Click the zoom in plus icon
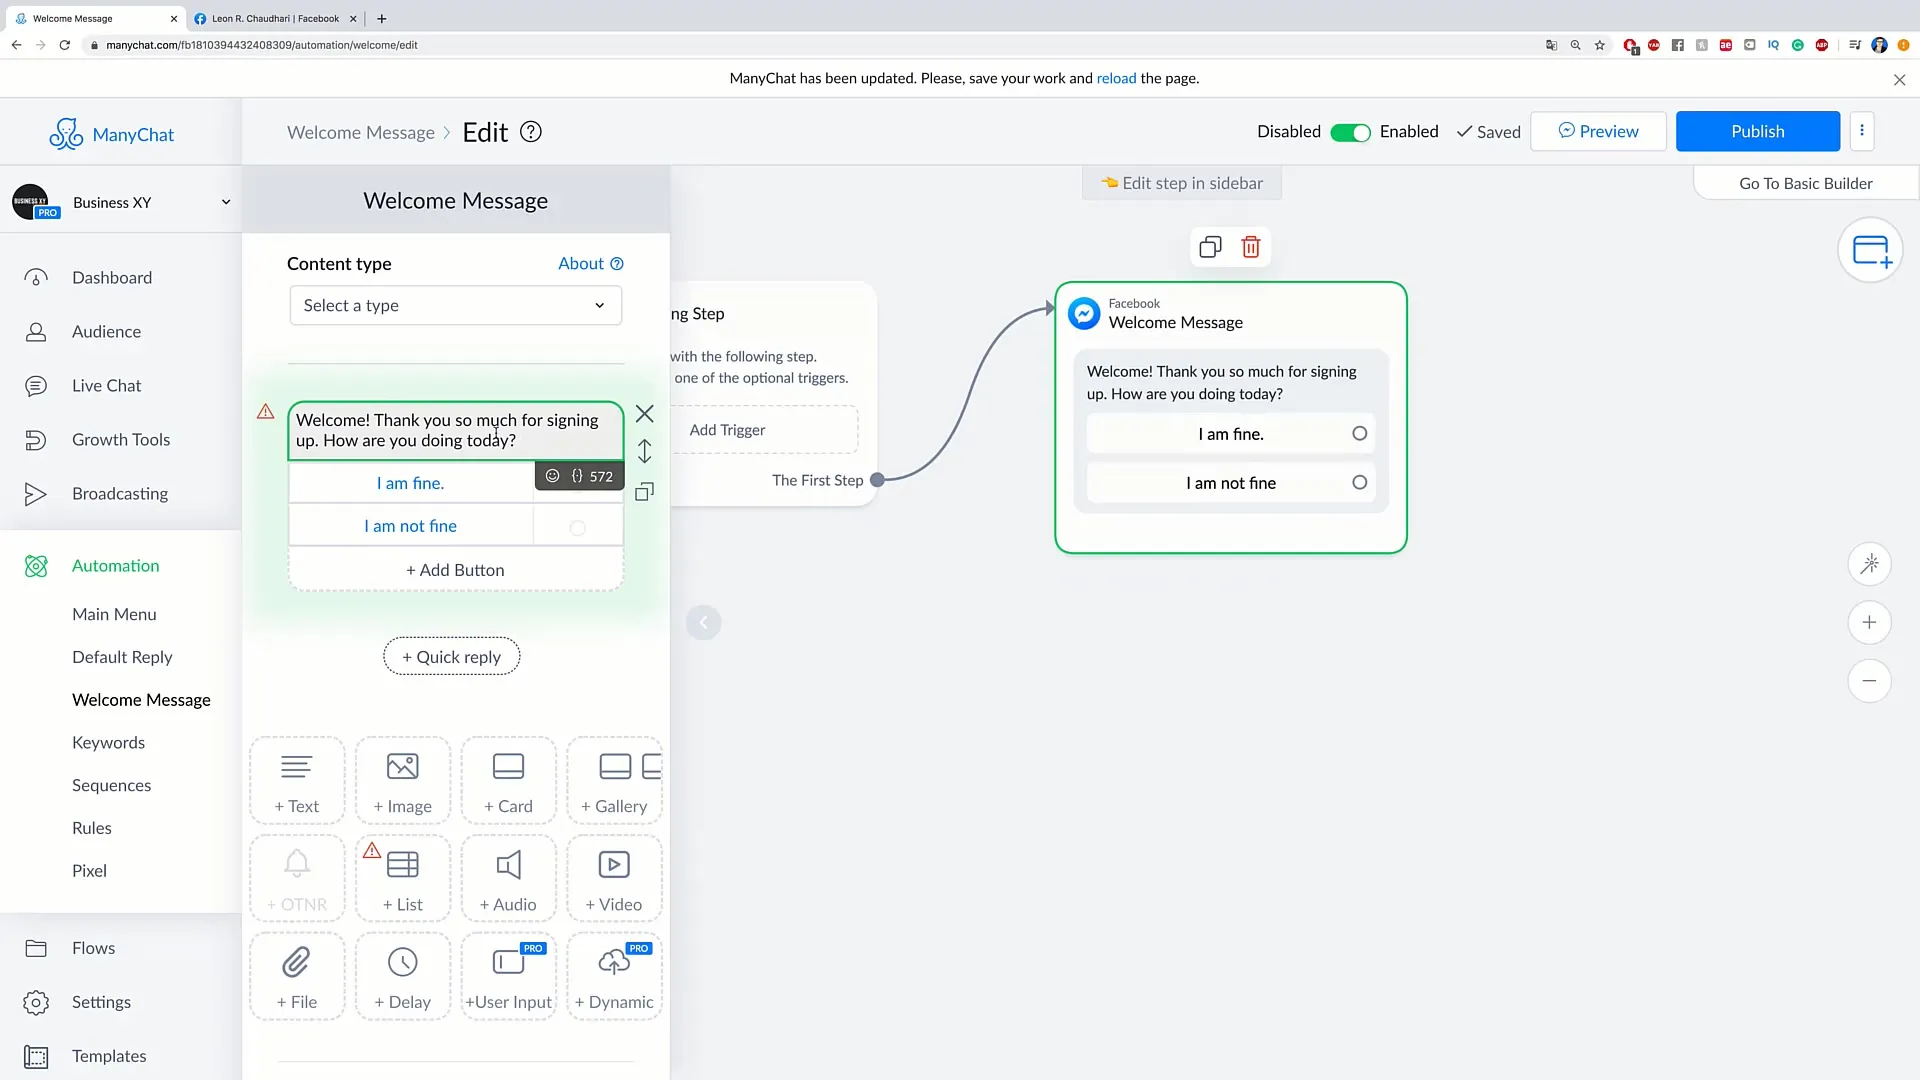1920x1080 pixels. pos(1871,622)
